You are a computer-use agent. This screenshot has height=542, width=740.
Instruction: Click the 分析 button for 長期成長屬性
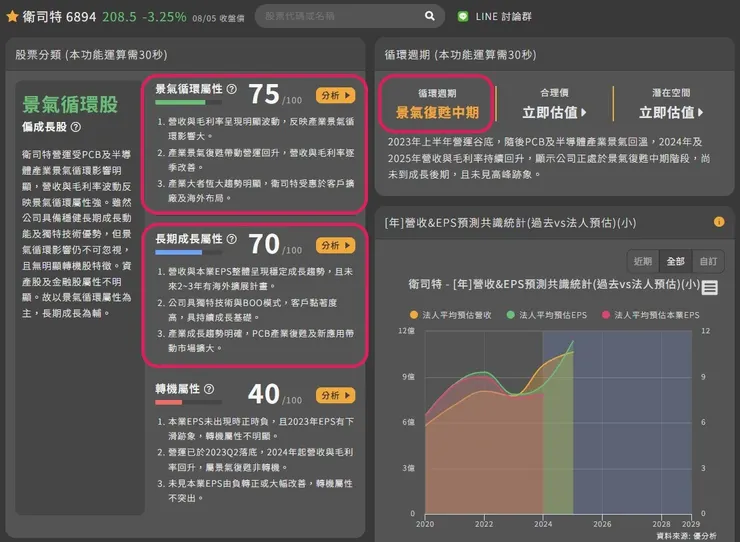[x=336, y=246]
